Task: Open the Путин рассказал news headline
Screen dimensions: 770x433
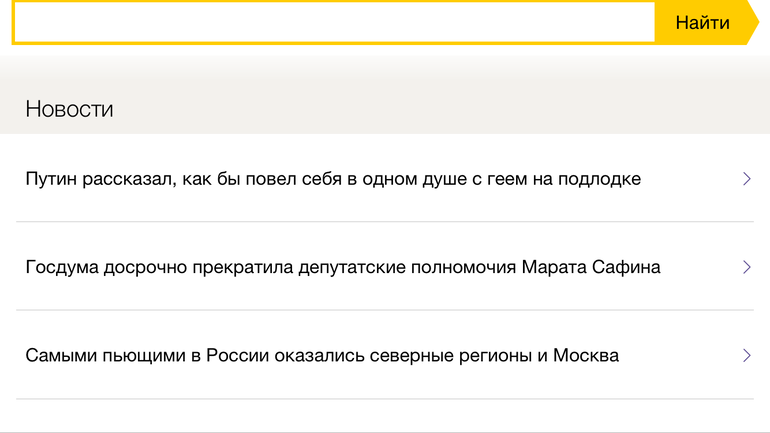Action: click(333, 179)
